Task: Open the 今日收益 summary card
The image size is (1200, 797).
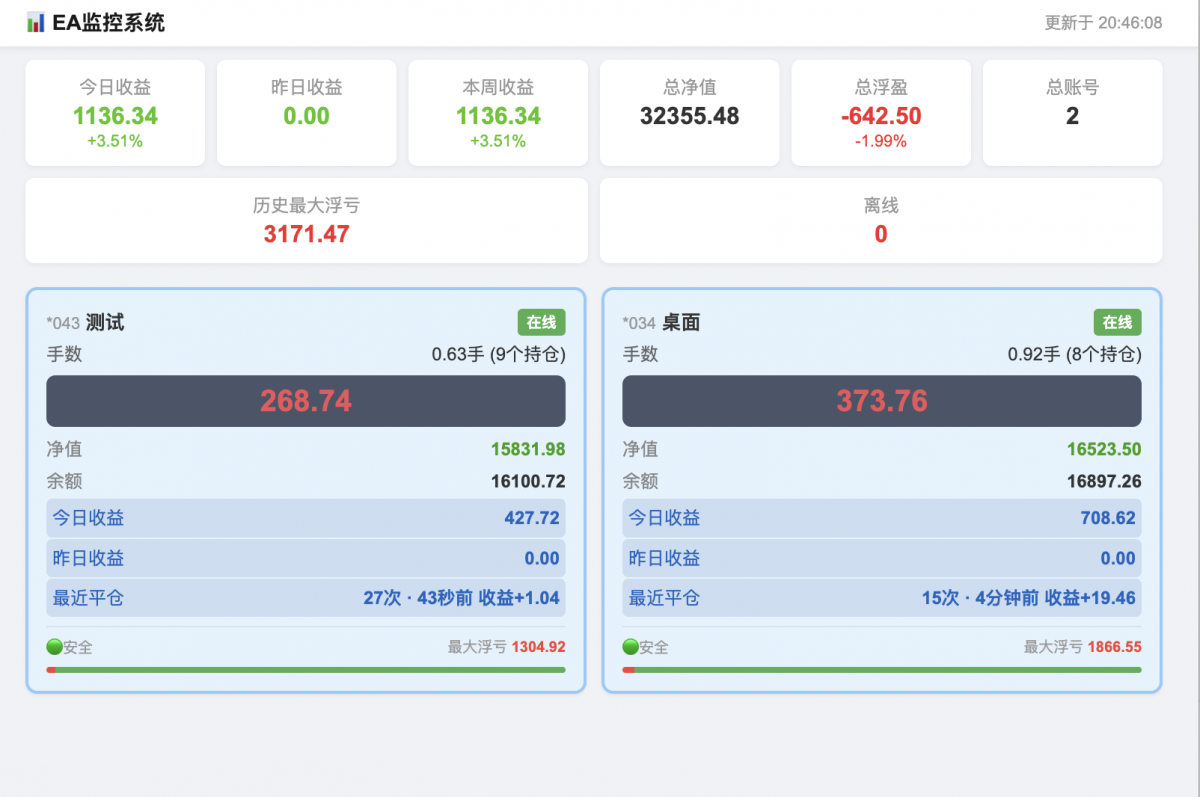Action: [115, 113]
